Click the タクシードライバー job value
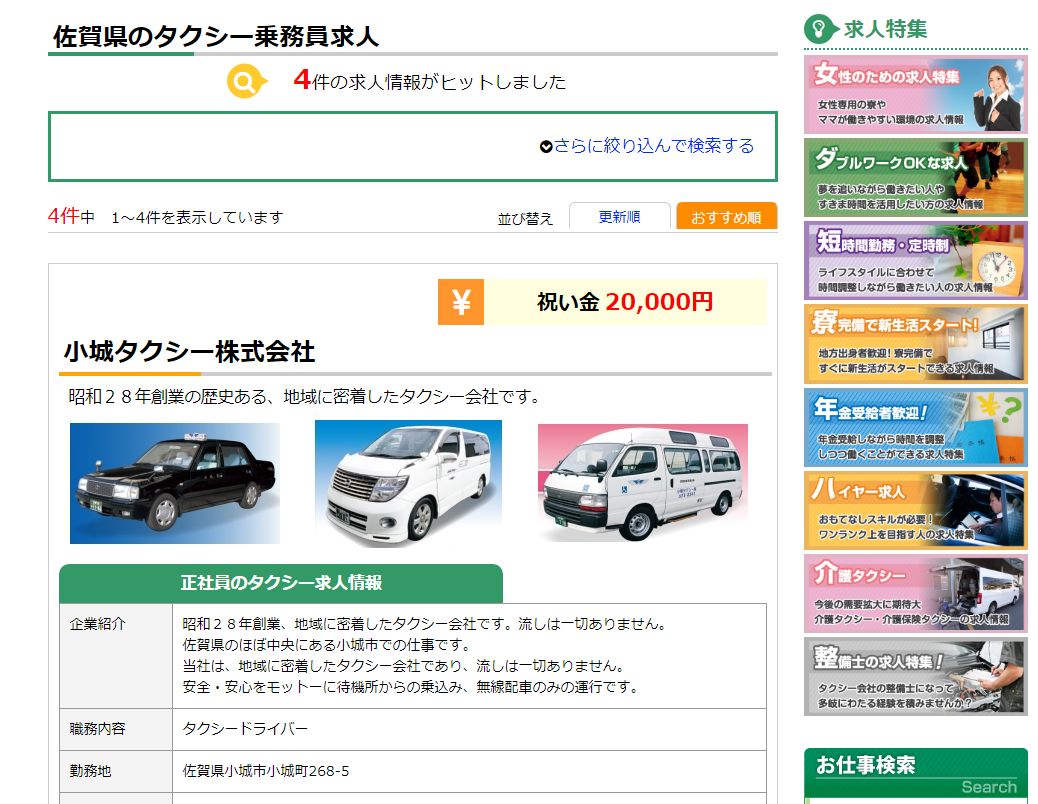Image resolution: width=1038 pixels, height=804 pixels. point(245,729)
